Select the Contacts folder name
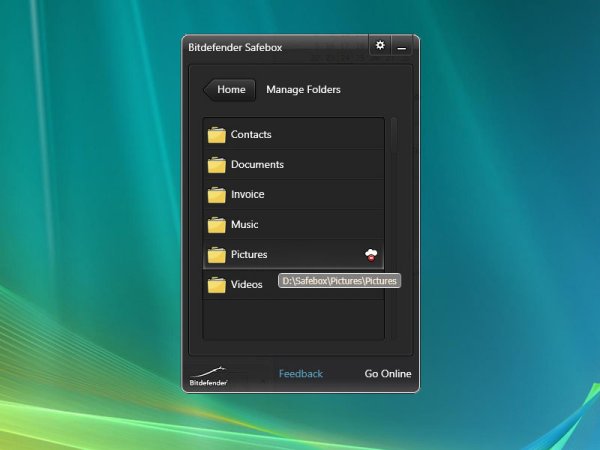 [x=251, y=135]
